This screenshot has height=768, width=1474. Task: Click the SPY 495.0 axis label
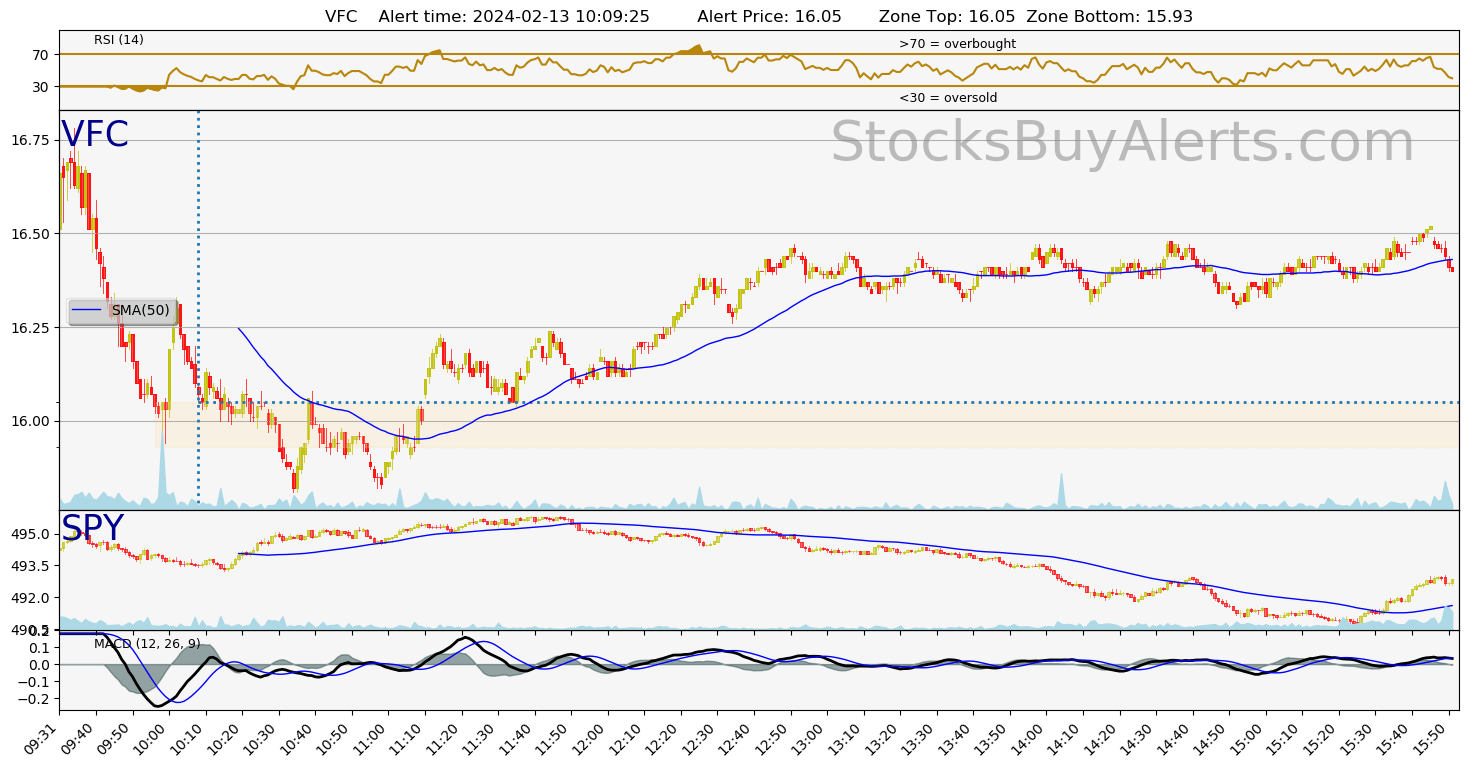(30, 534)
